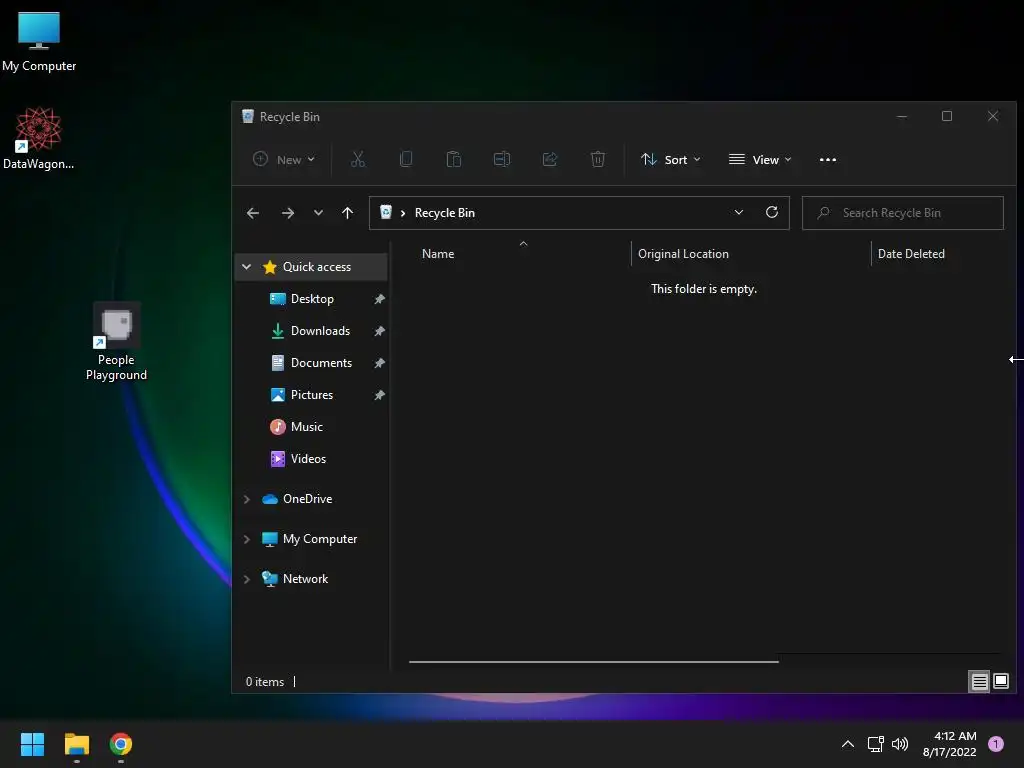1024x768 pixels.
Task: Expand the Network tree node
Action: pos(246,579)
